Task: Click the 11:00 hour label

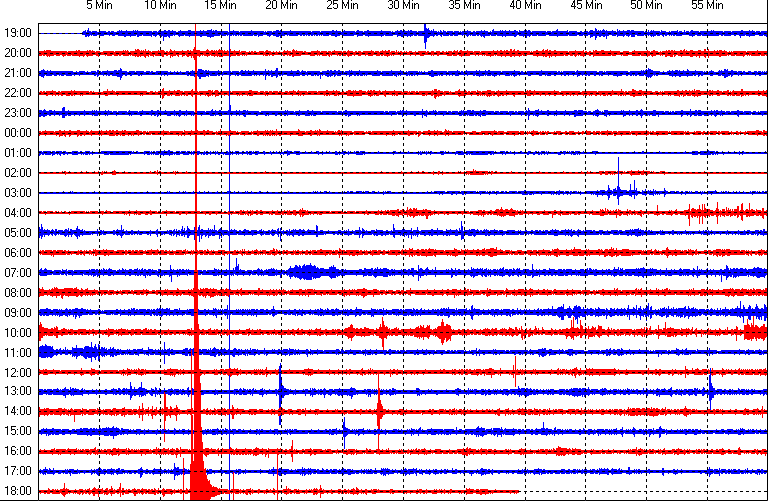Action: (18, 353)
